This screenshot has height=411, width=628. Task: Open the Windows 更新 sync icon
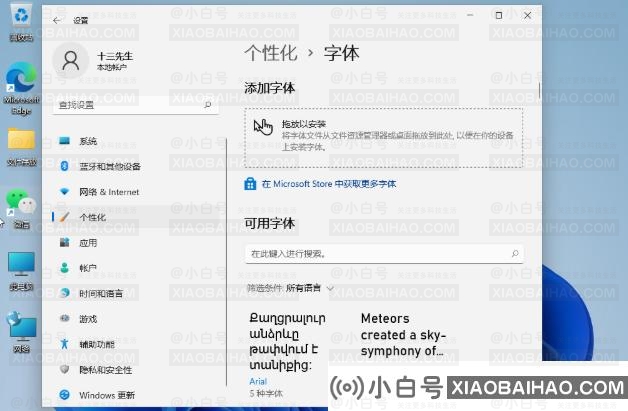(64, 395)
